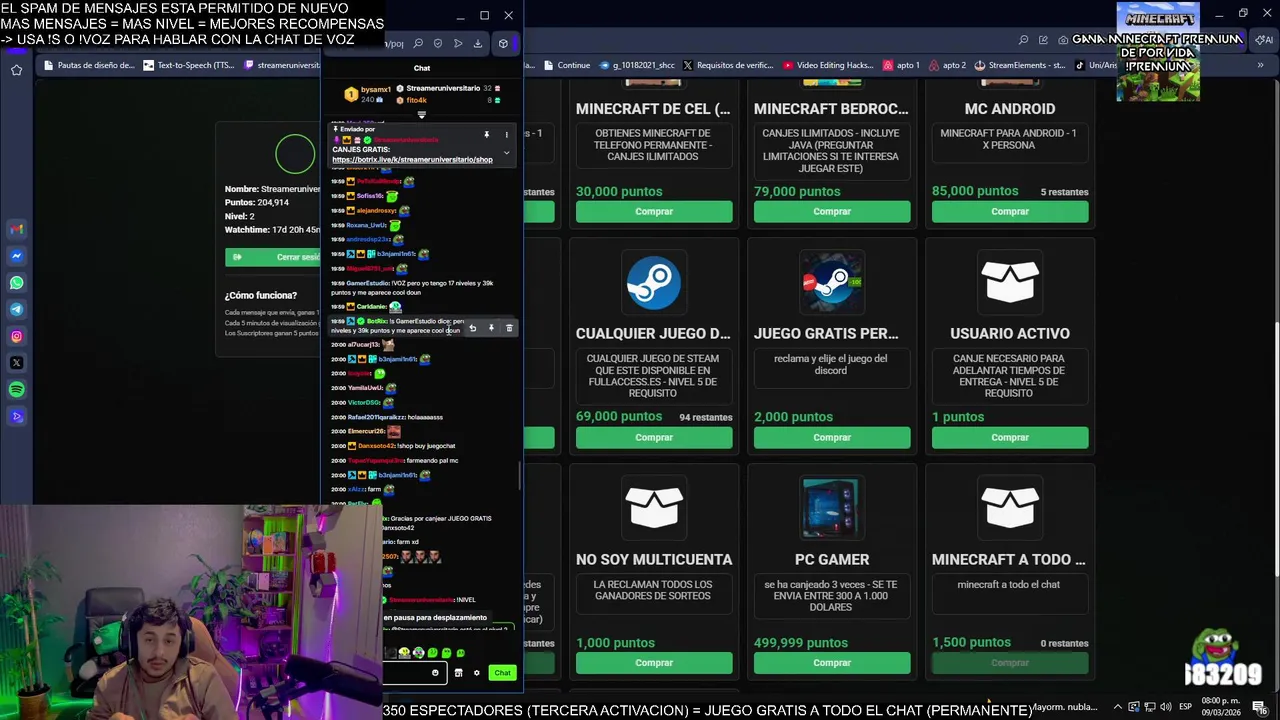Click the USUARIO ACTIVO box thumbnail
This screenshot has width=1280, height=720.
[1010, 283]
